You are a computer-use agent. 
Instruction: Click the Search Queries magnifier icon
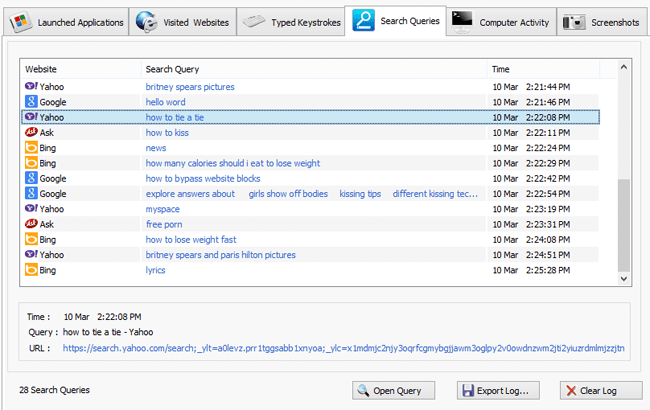363,20
